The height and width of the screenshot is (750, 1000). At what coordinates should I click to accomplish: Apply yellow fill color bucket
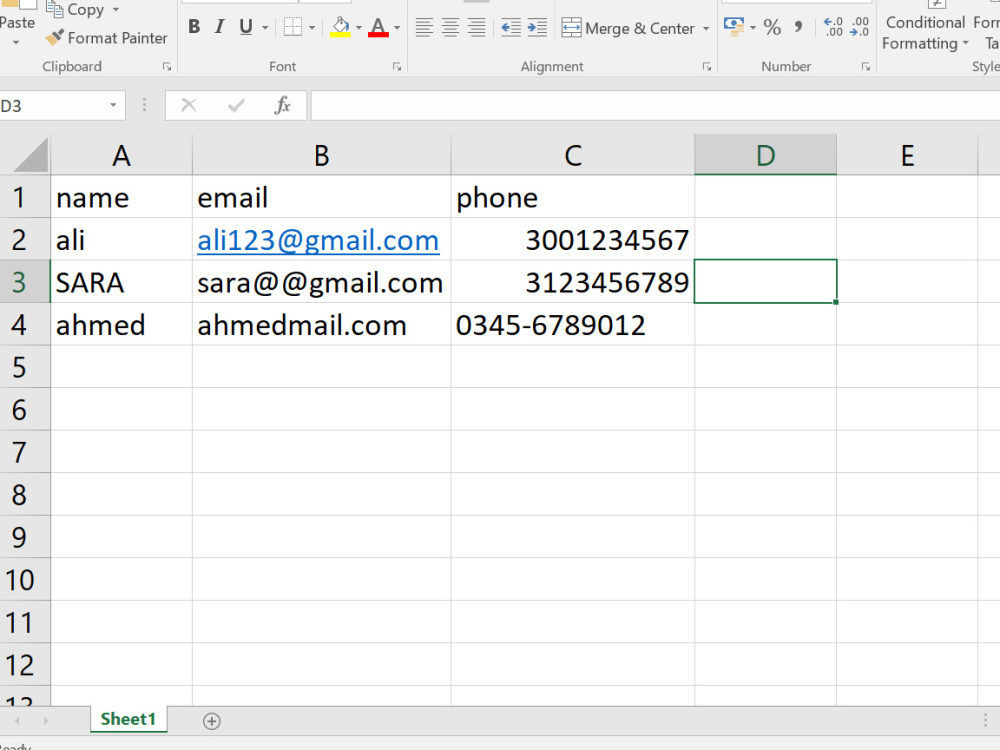(x=341, y=27)
